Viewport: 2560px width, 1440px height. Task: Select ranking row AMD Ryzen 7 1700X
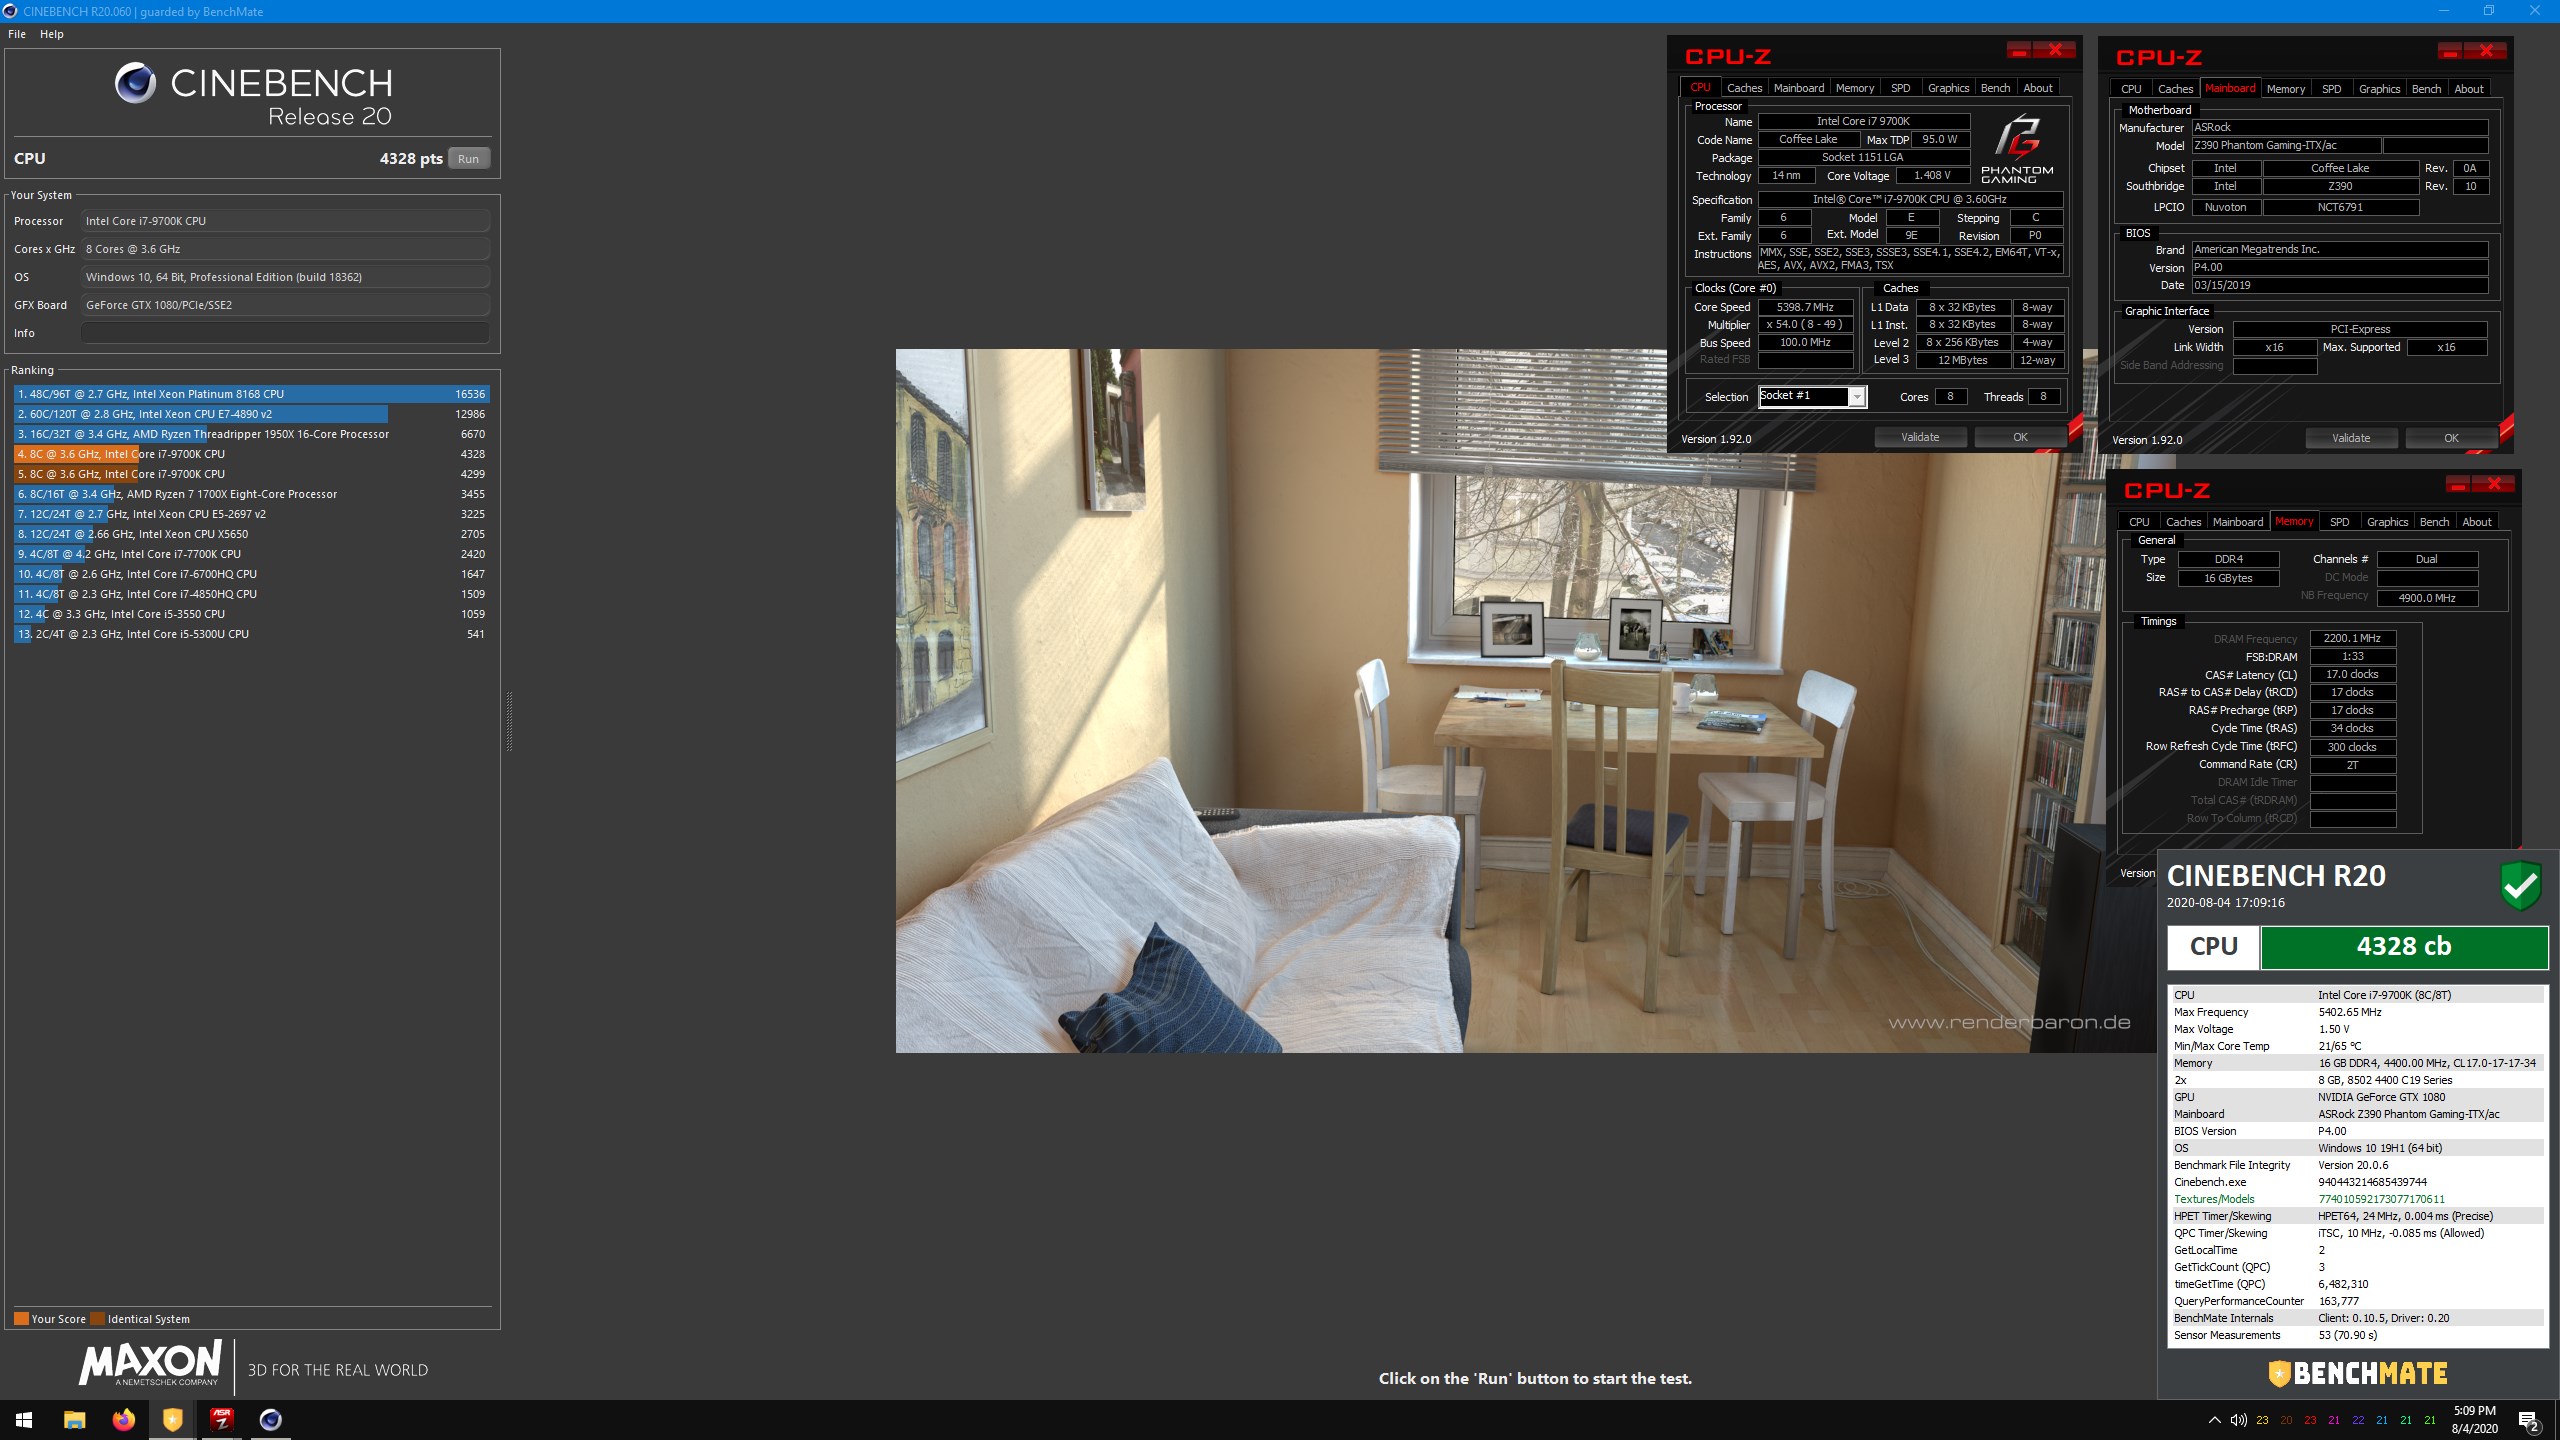[x=251, y=494]
